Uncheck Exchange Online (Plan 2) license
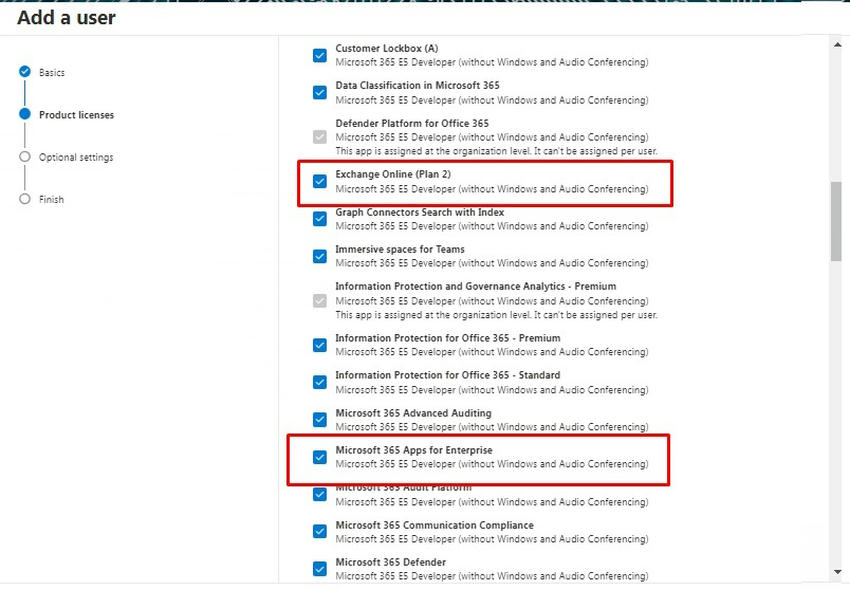The image size is (850, 590). click(319, 180)
